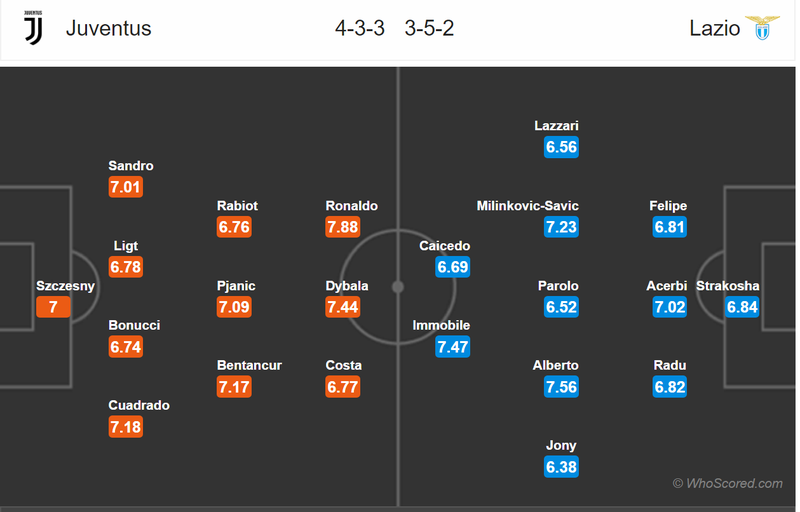Select Ronaldo's 7.88 rating badge

pyautogui.click(x=343, y=227)
